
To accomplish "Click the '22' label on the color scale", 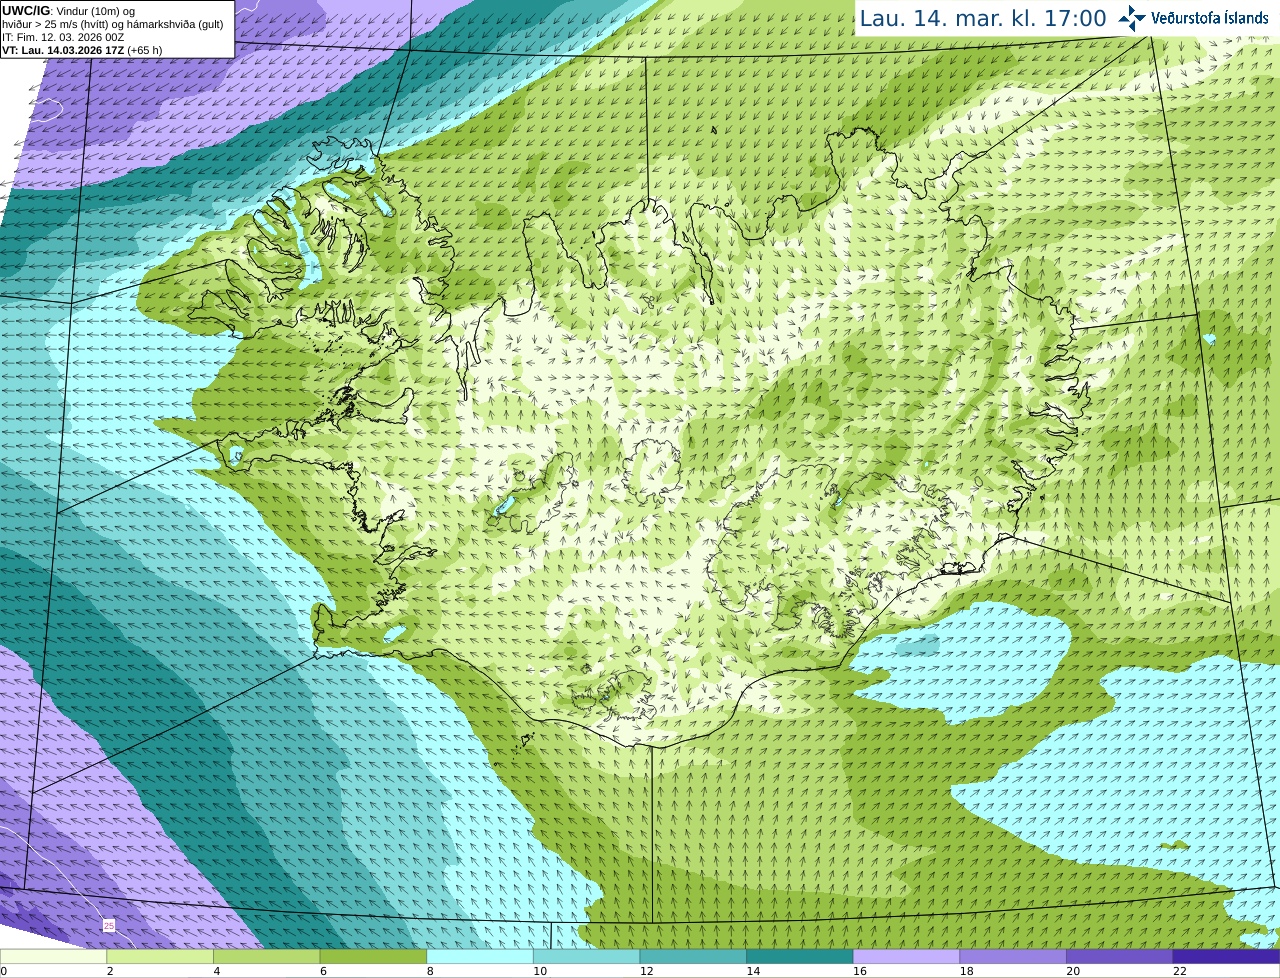I will [x=1180, y=971].
